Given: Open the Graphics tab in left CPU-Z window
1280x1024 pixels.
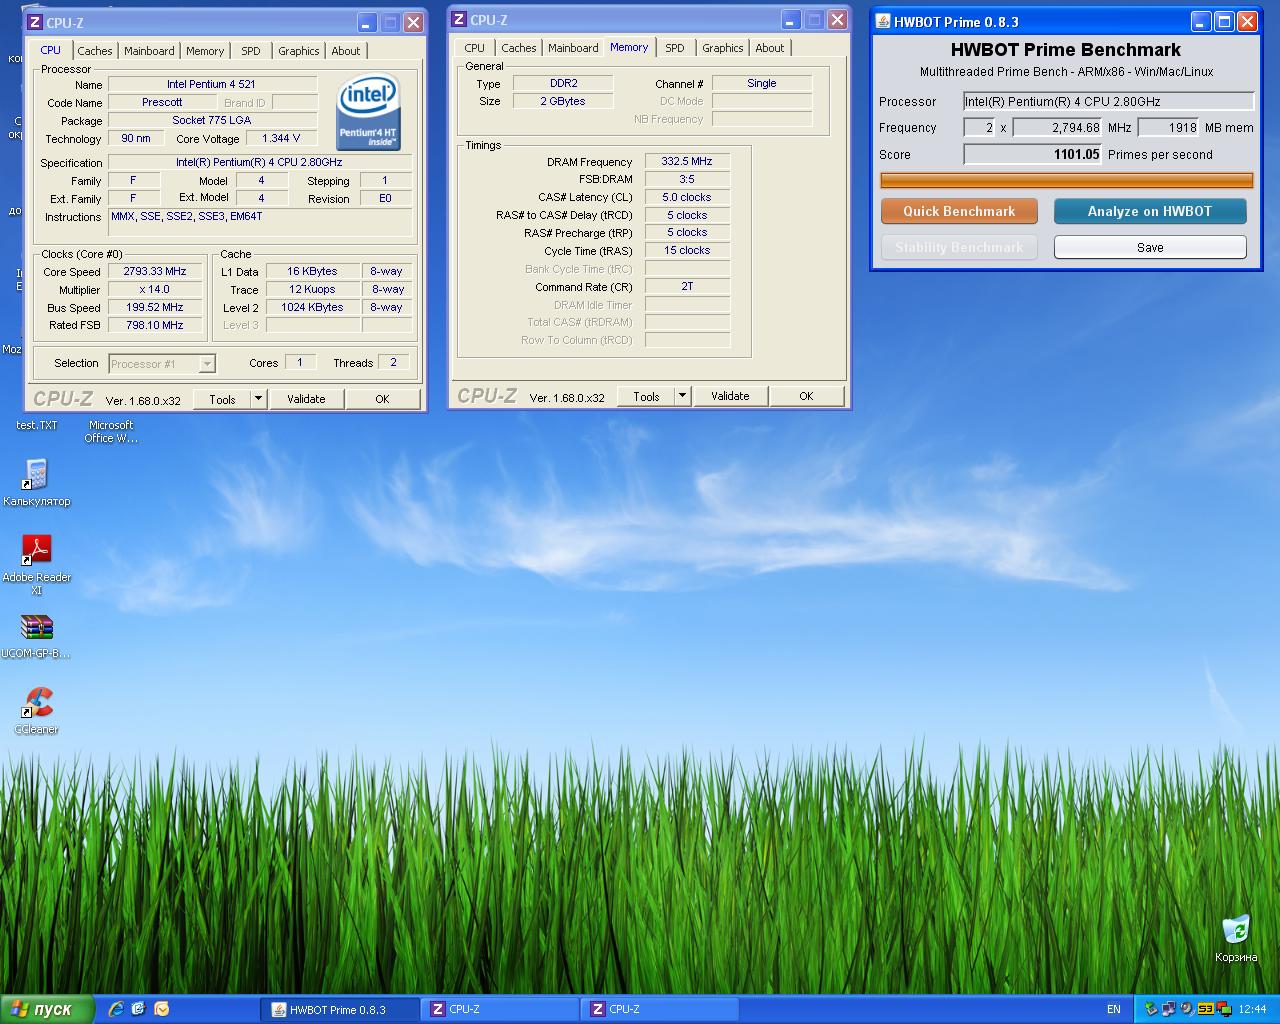Looking at the screenshot, I should tap(299, 51).
